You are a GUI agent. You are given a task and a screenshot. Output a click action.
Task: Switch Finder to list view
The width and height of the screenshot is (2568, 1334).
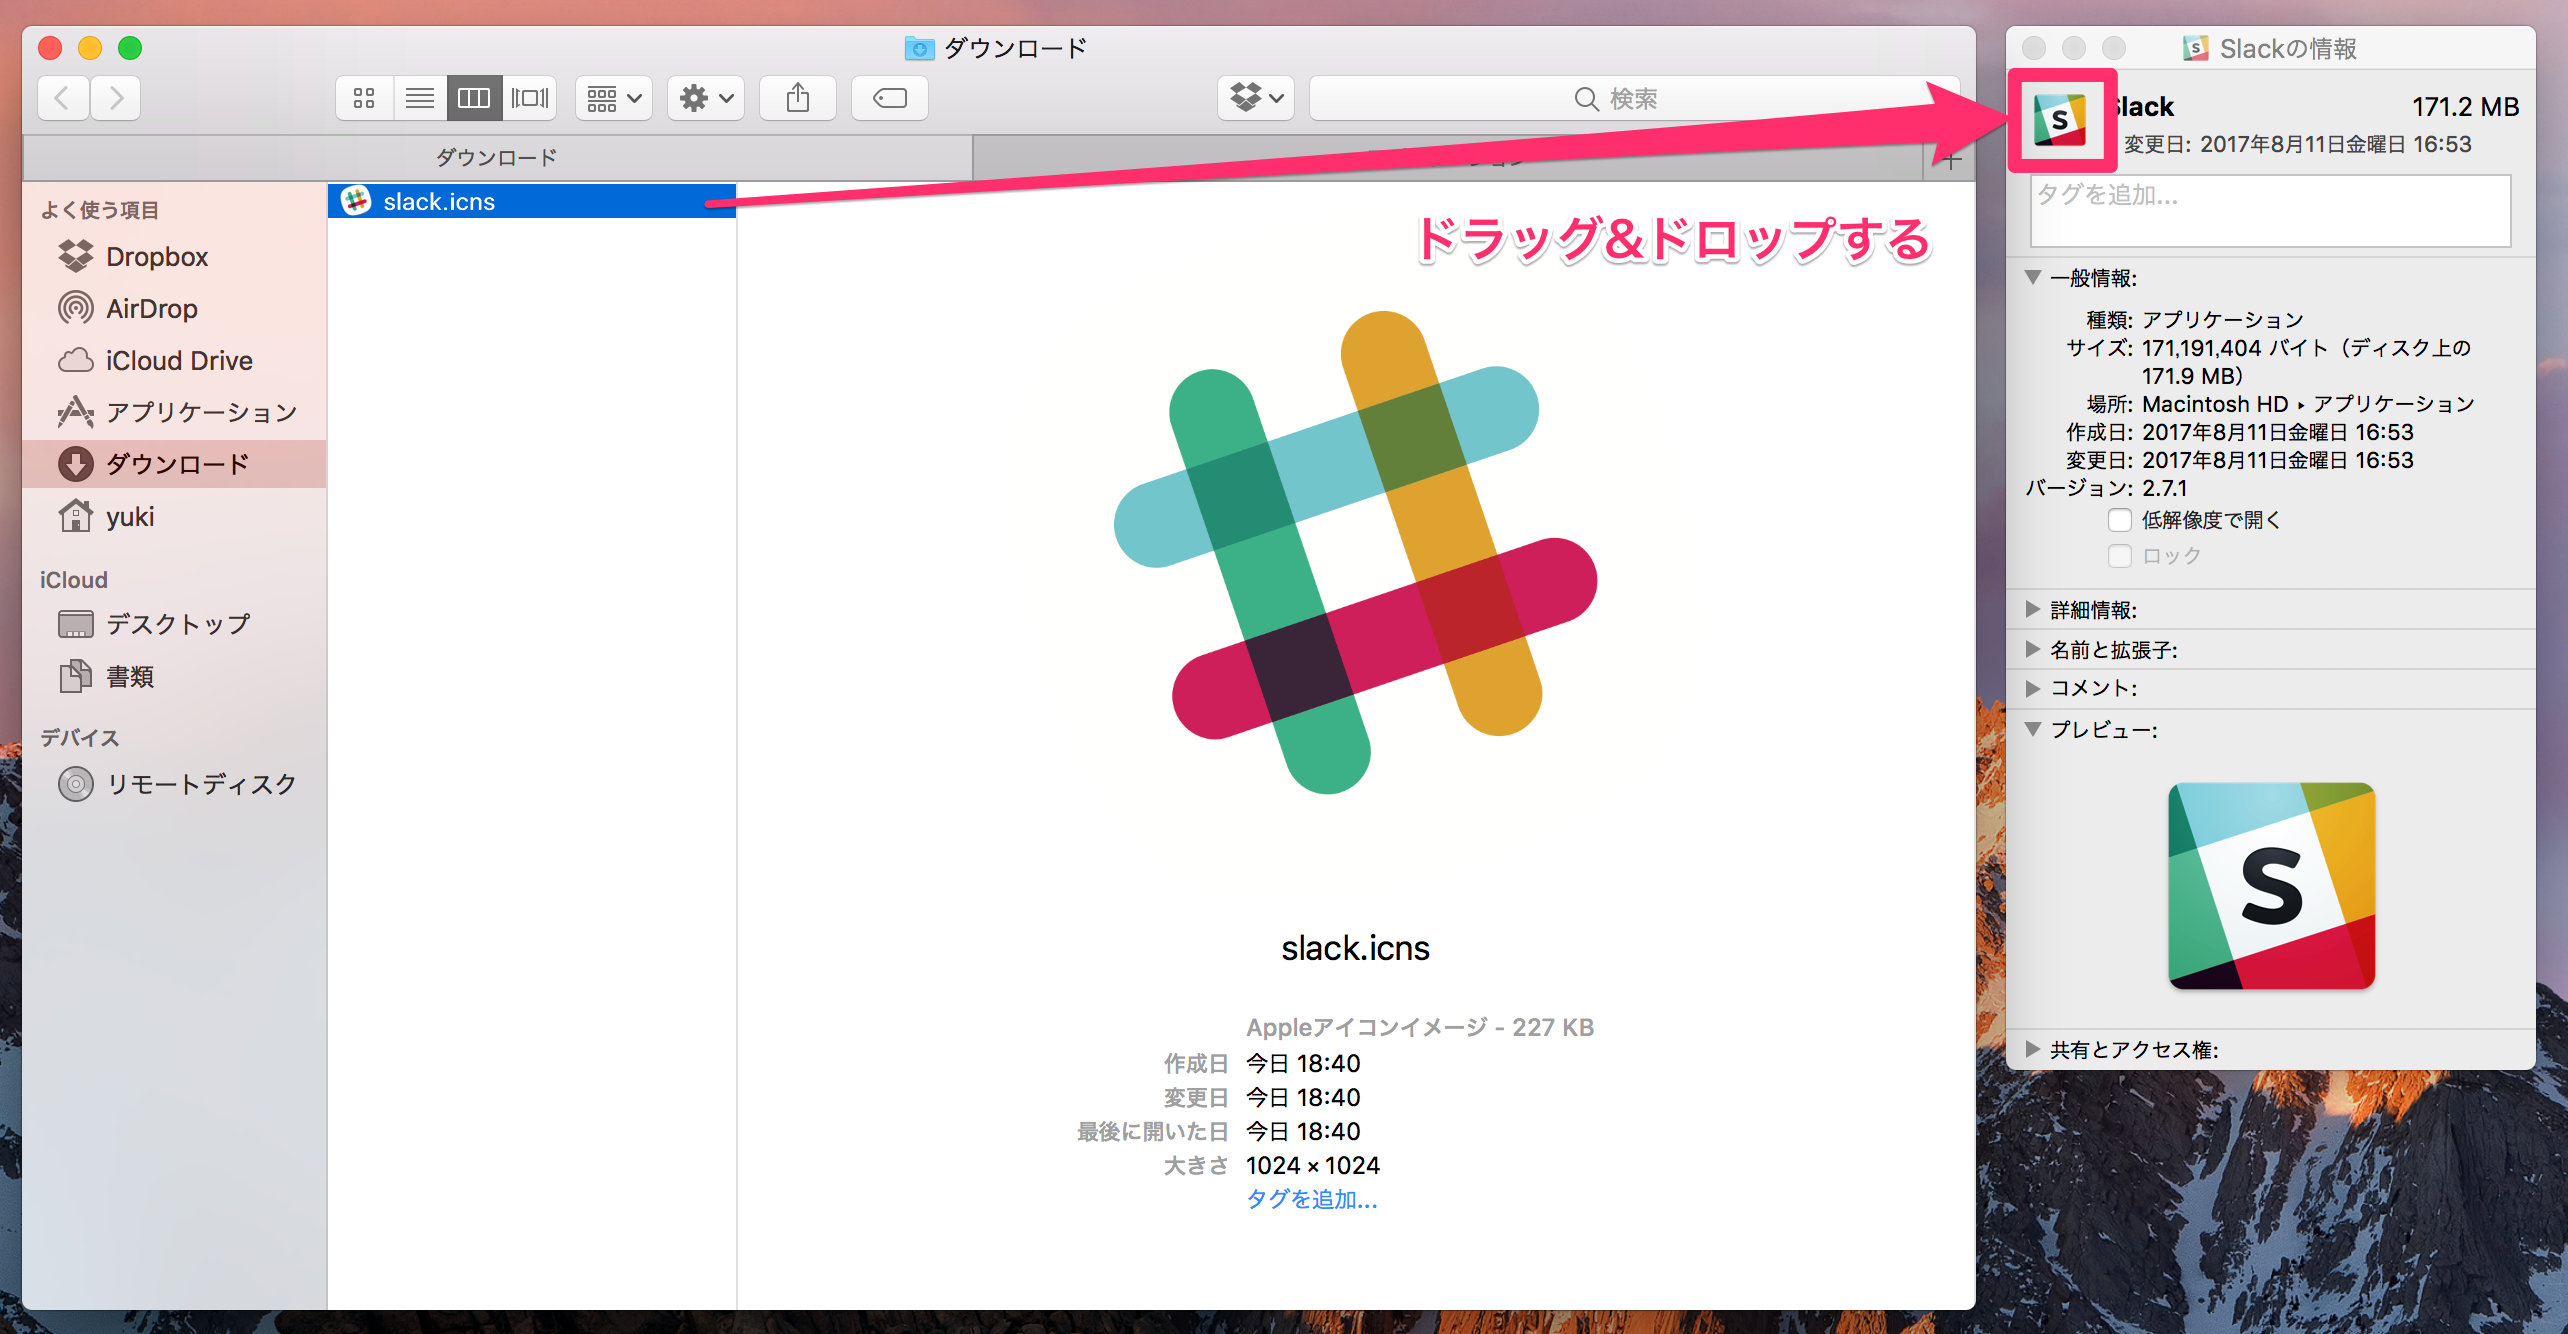tap(420, 98)
